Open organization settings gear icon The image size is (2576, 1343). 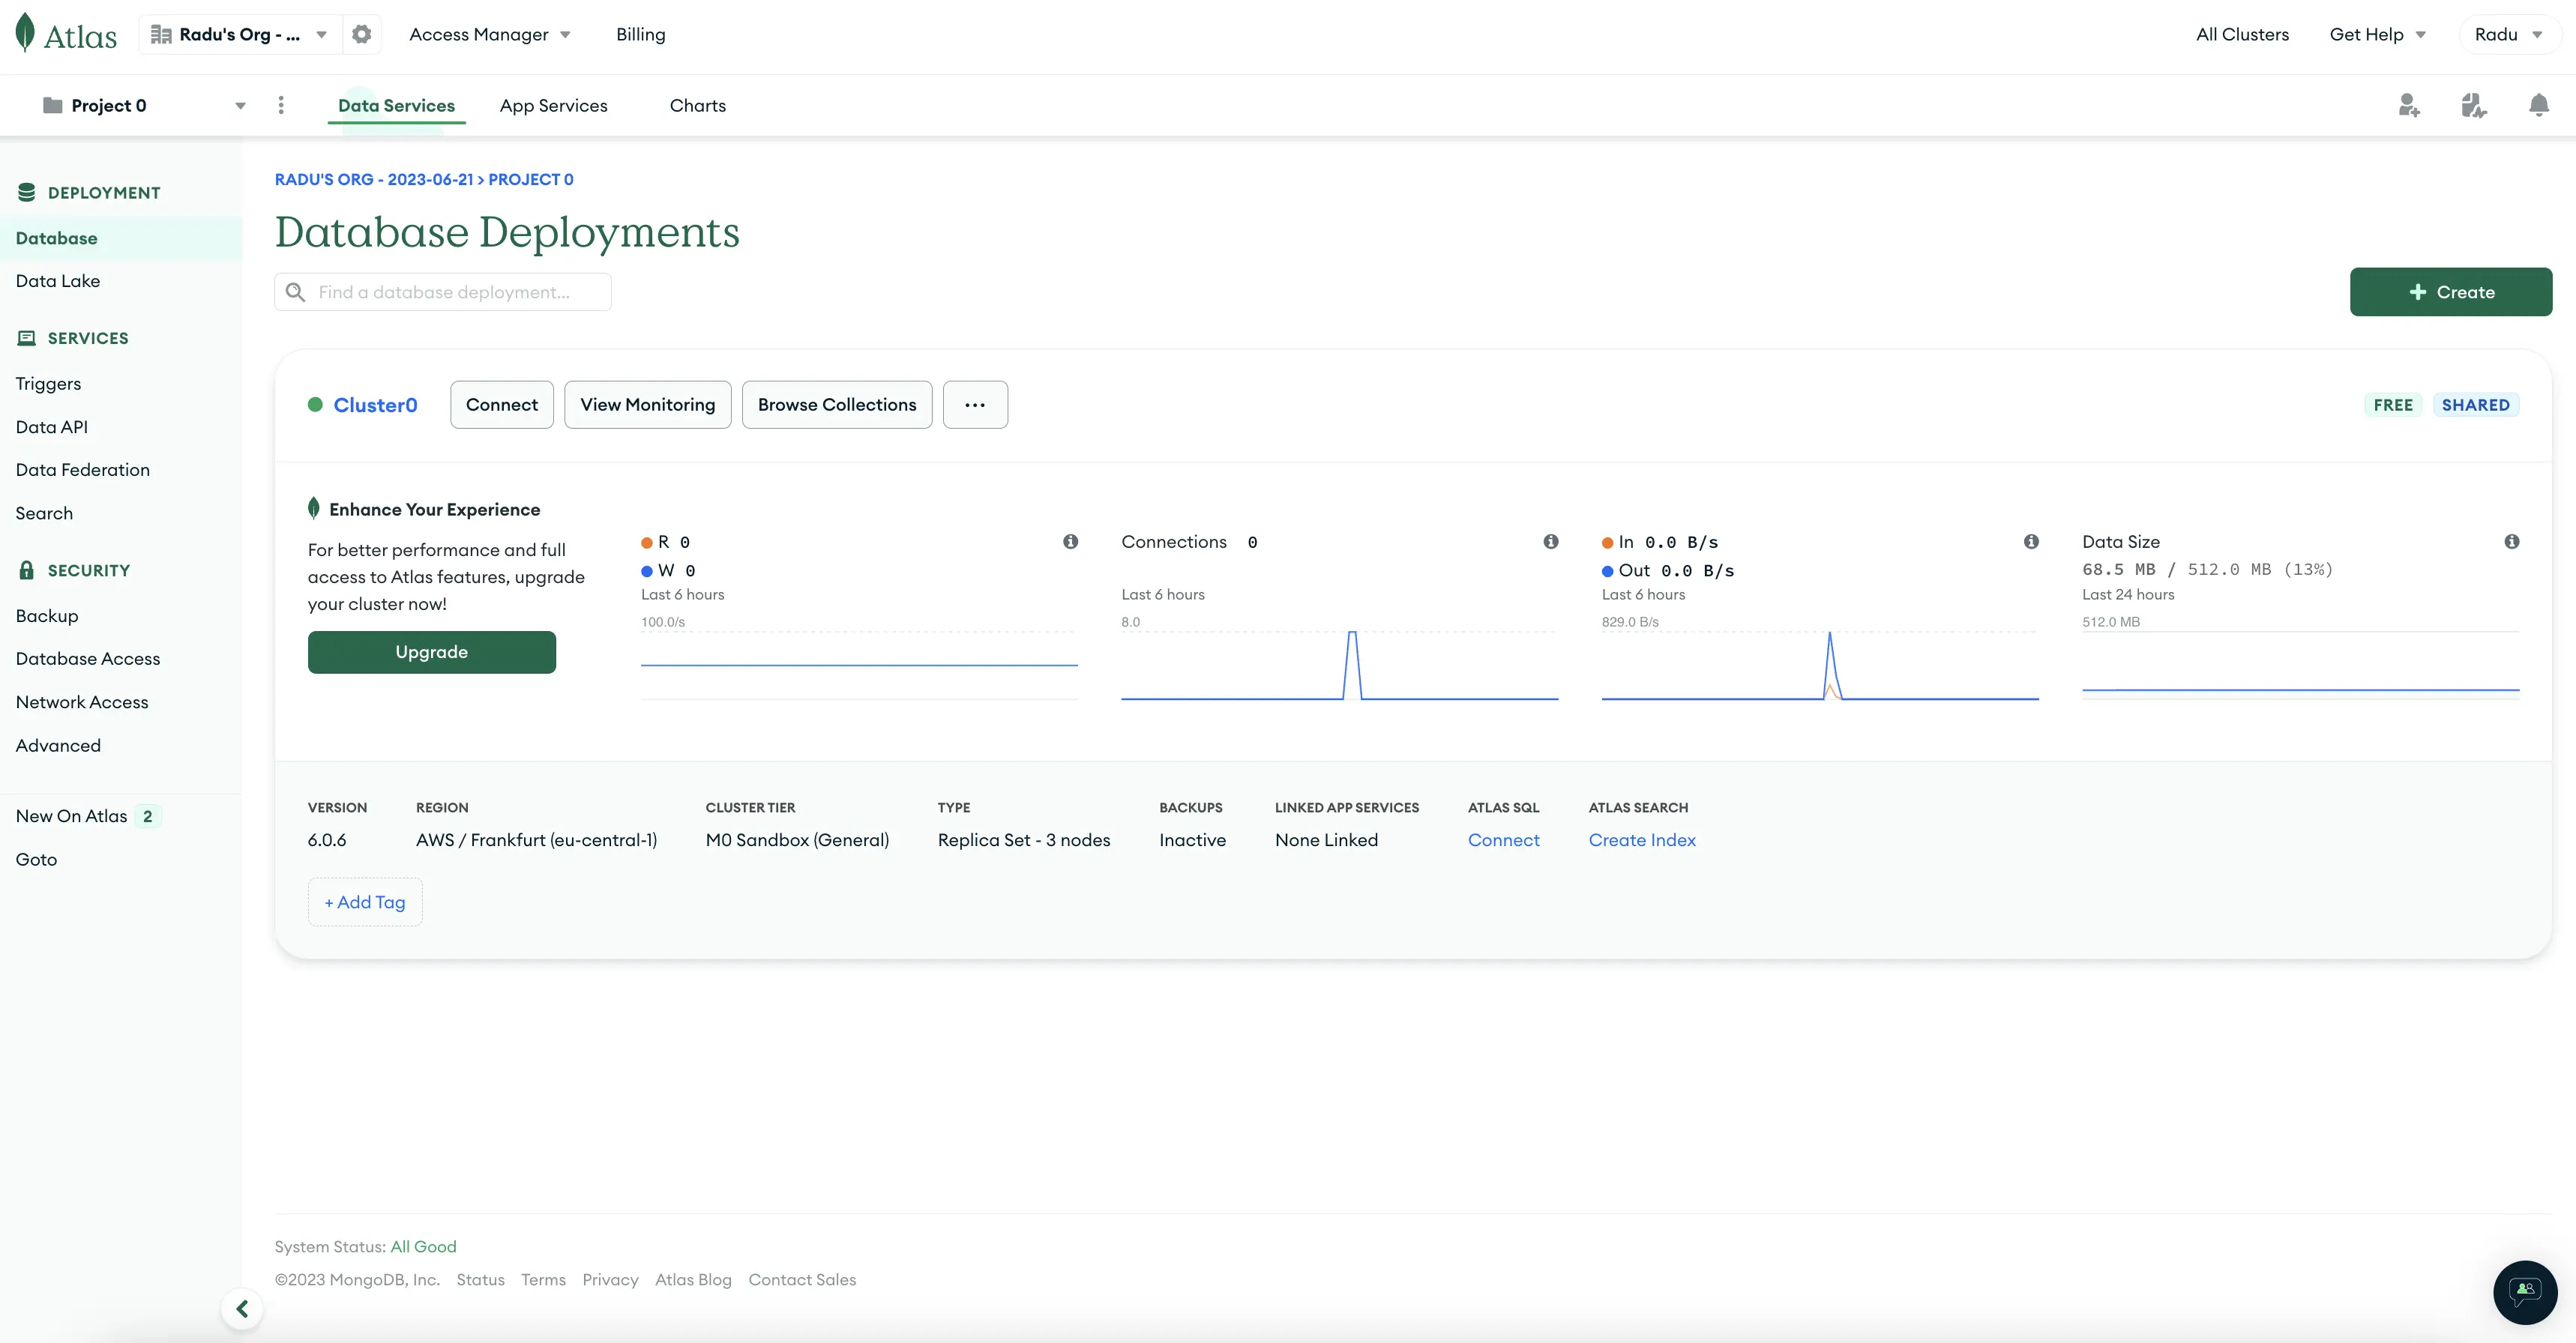[362, 34]
